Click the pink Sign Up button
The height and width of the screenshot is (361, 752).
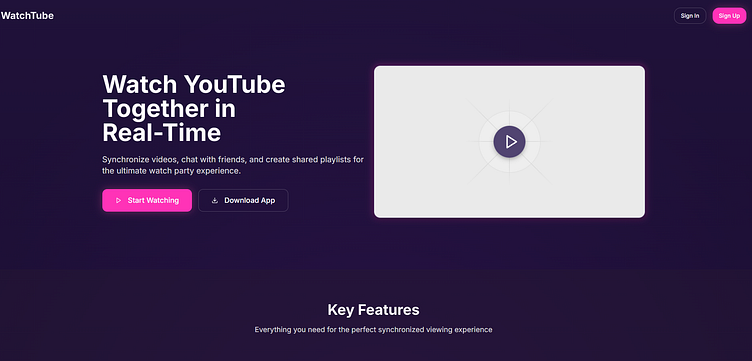729,16
